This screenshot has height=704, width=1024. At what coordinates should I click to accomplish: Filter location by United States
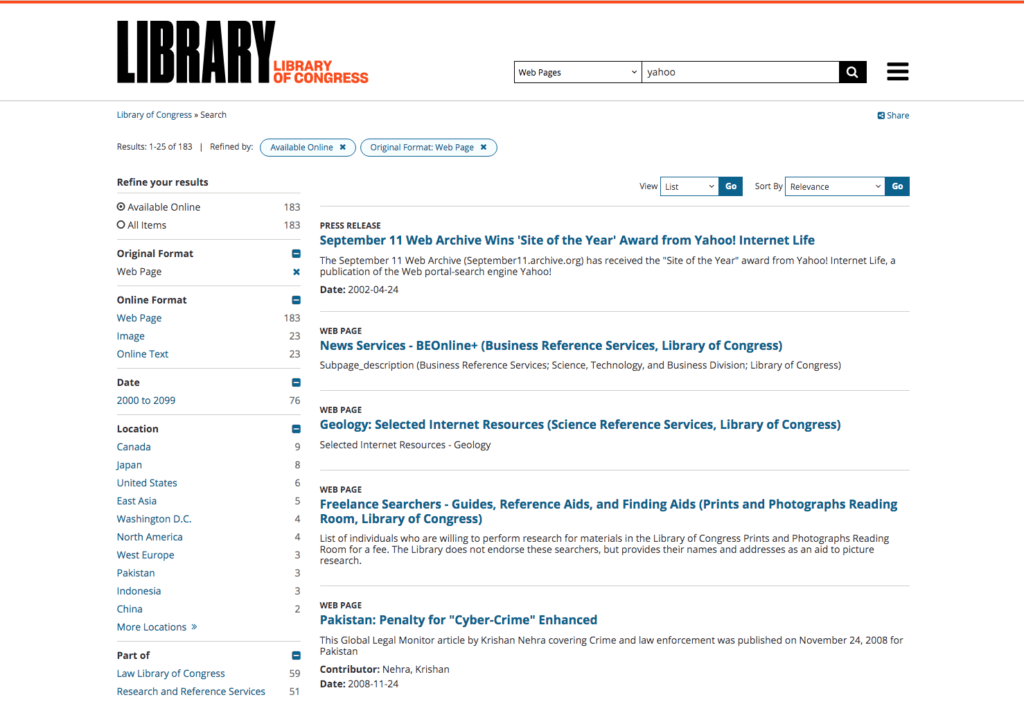click(x=147, y=483)
